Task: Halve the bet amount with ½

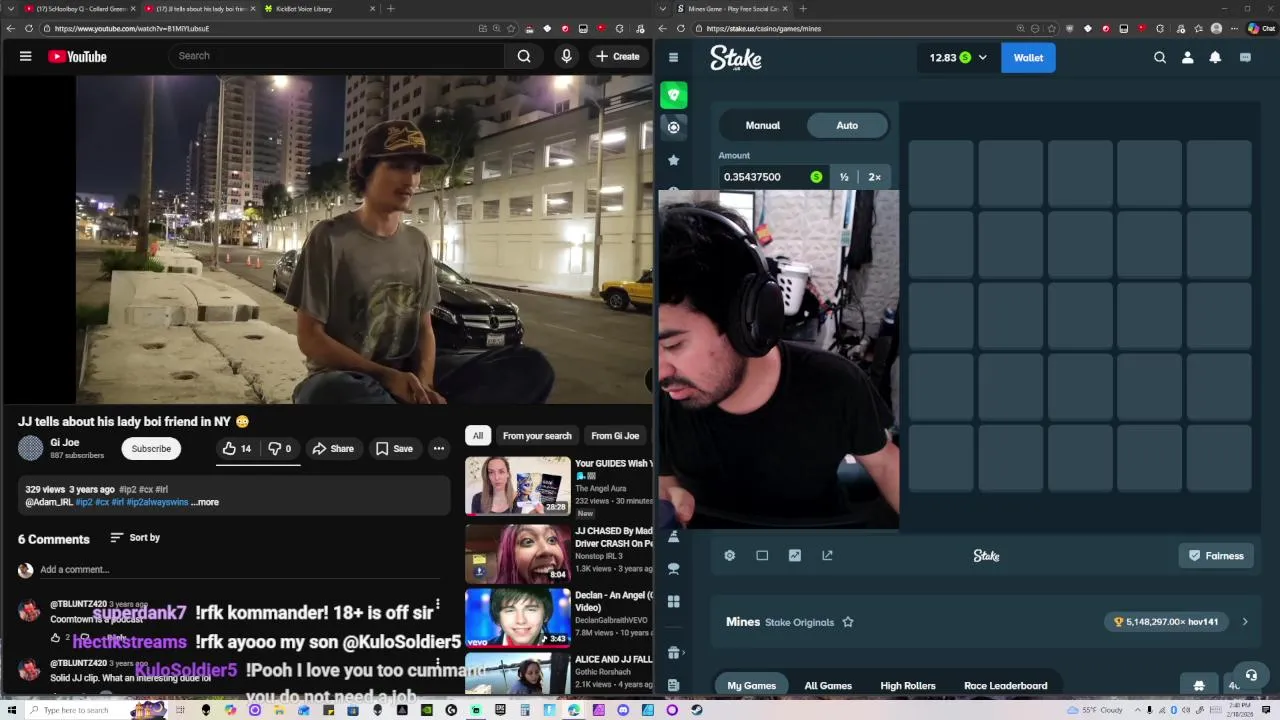Action: point(844,177)
